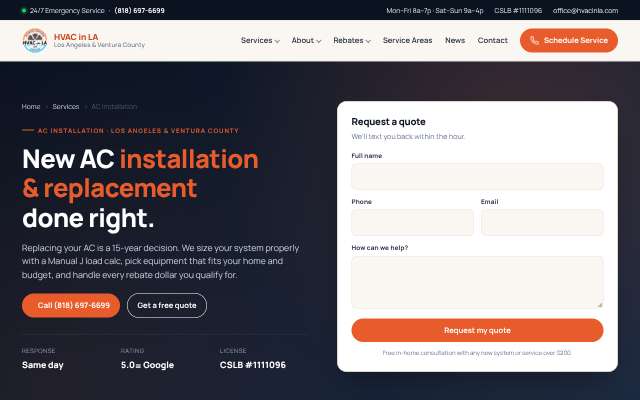Screen dimensions: 640x400
Task: Click Get a free quote button
Action: tap(167, 305)
